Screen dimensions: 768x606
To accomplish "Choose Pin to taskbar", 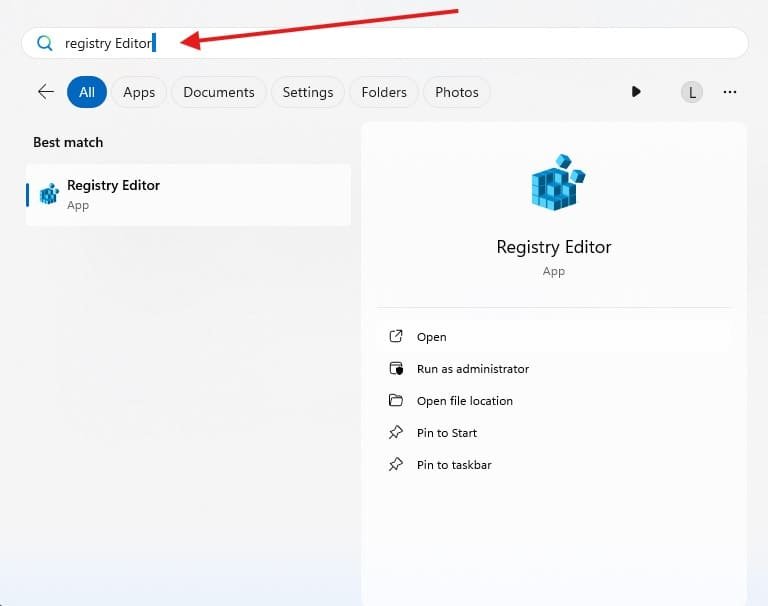I will (553, 464).
